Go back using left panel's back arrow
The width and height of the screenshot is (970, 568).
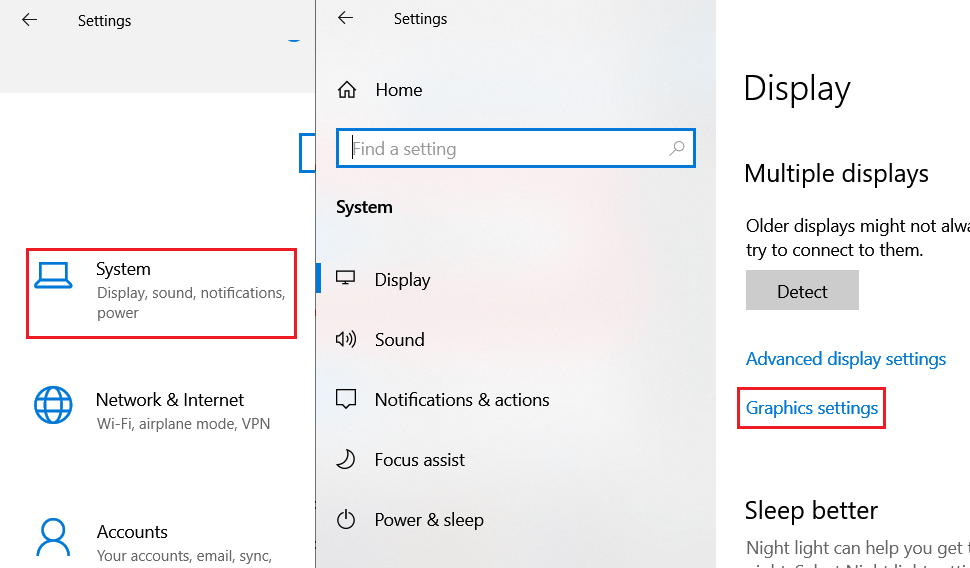(29, 19)
